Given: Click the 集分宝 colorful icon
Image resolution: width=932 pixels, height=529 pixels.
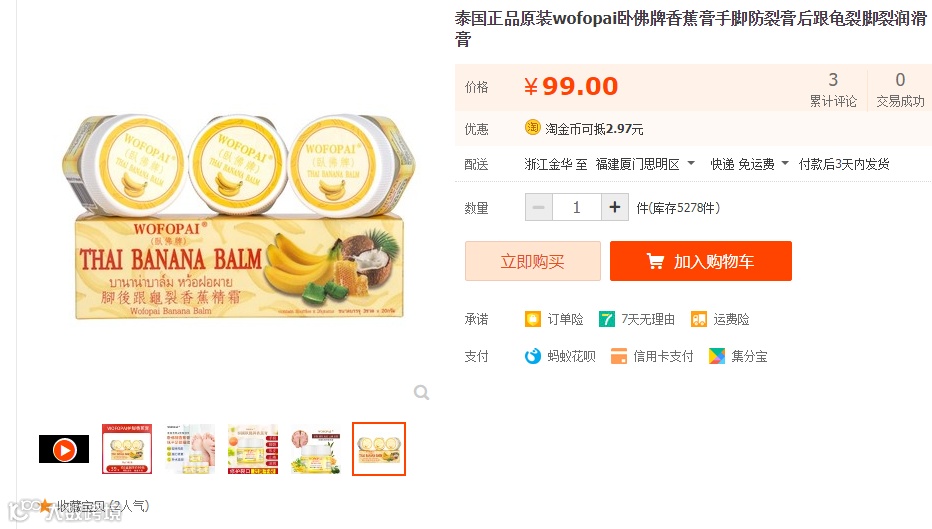Looking at the screenshot, I should 717,356.
